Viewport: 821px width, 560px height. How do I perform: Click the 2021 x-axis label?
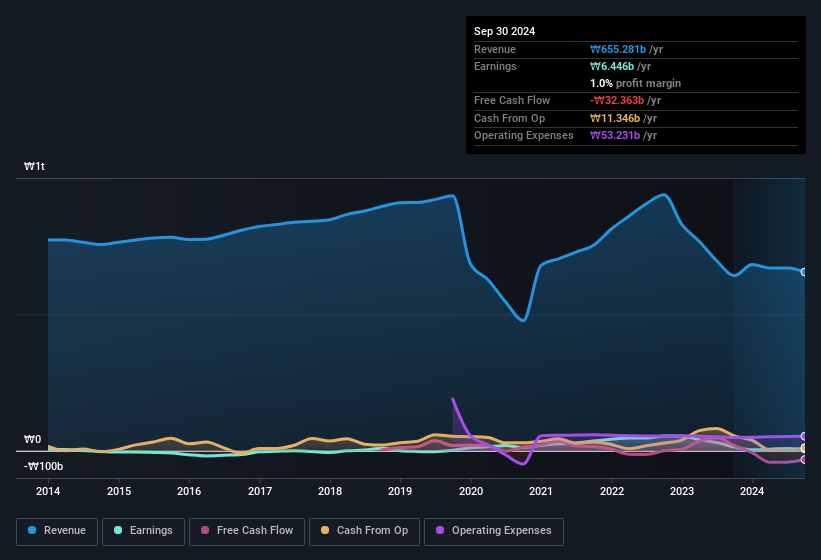click(541, 491)
